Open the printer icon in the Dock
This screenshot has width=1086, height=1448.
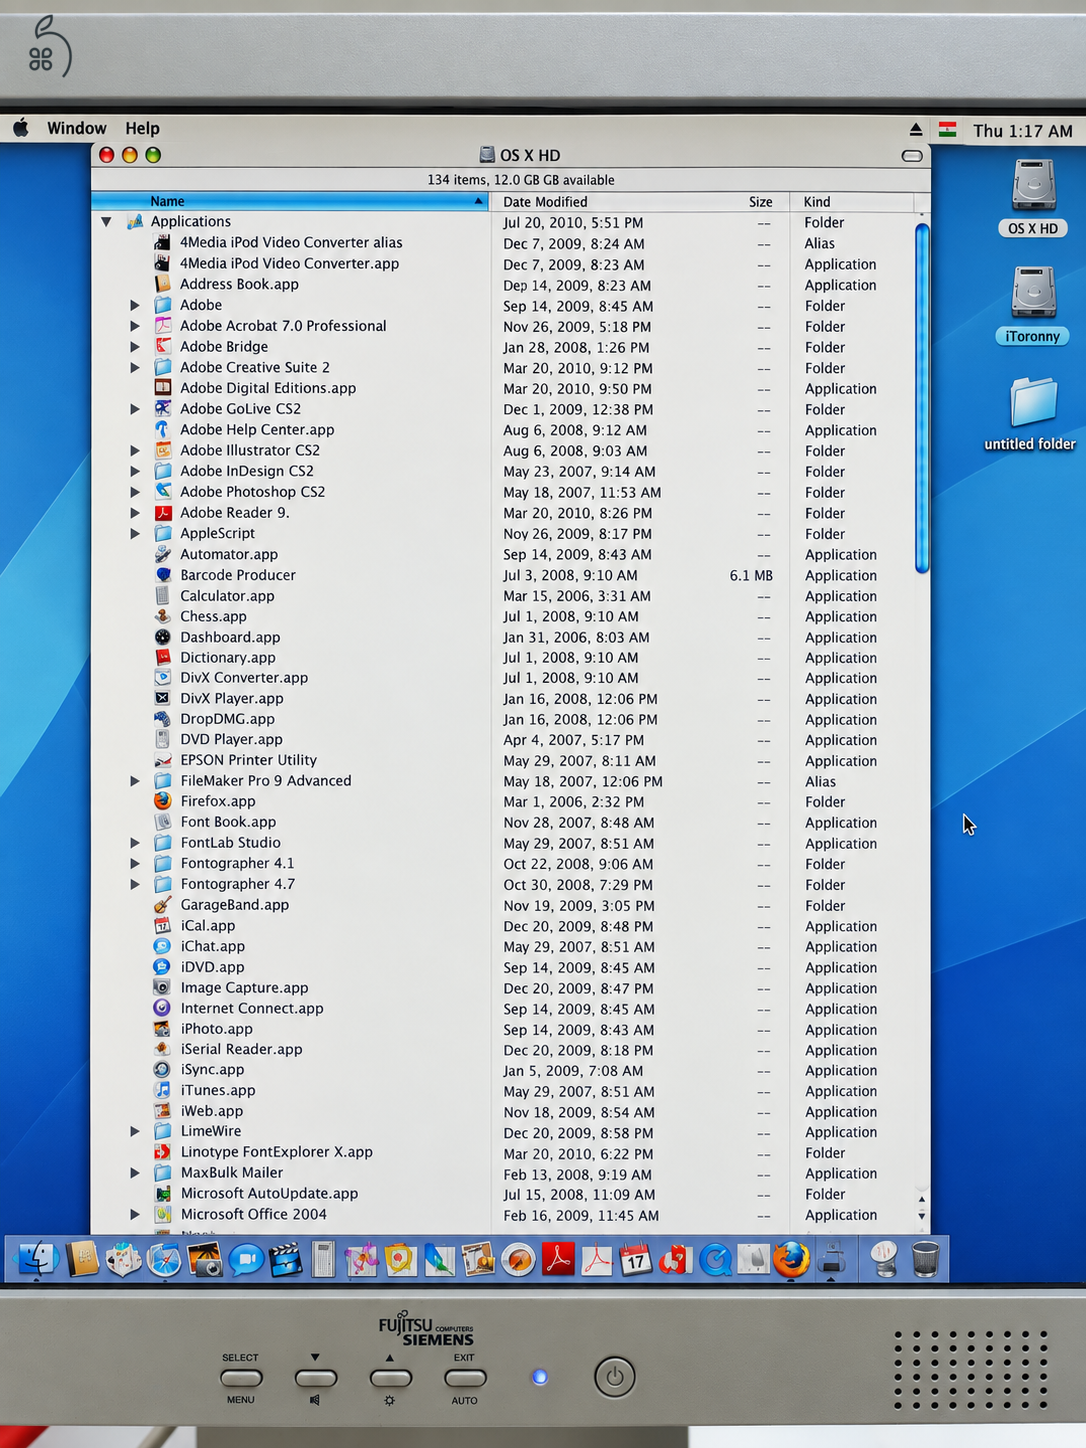(x=832, y=1260)
